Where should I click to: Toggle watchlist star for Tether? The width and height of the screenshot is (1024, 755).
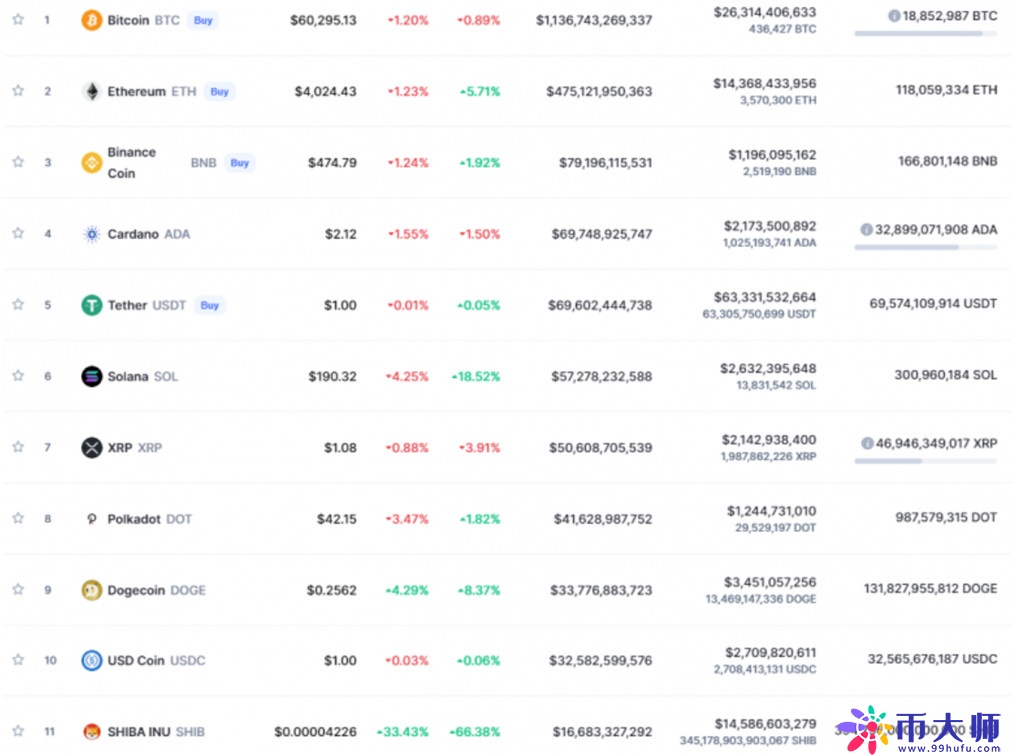tap(18, 304)
